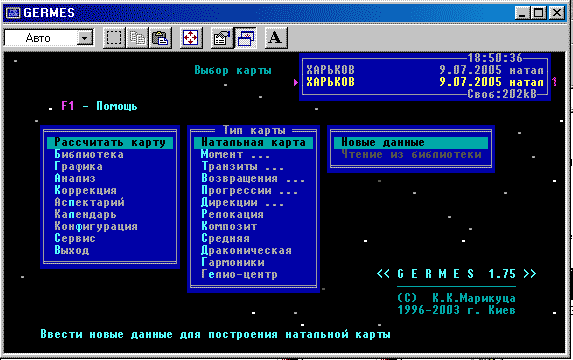Click the Font 'A' toolbar icon
The height and width of the screenshot is (360, 573).
tap(276, 38)
